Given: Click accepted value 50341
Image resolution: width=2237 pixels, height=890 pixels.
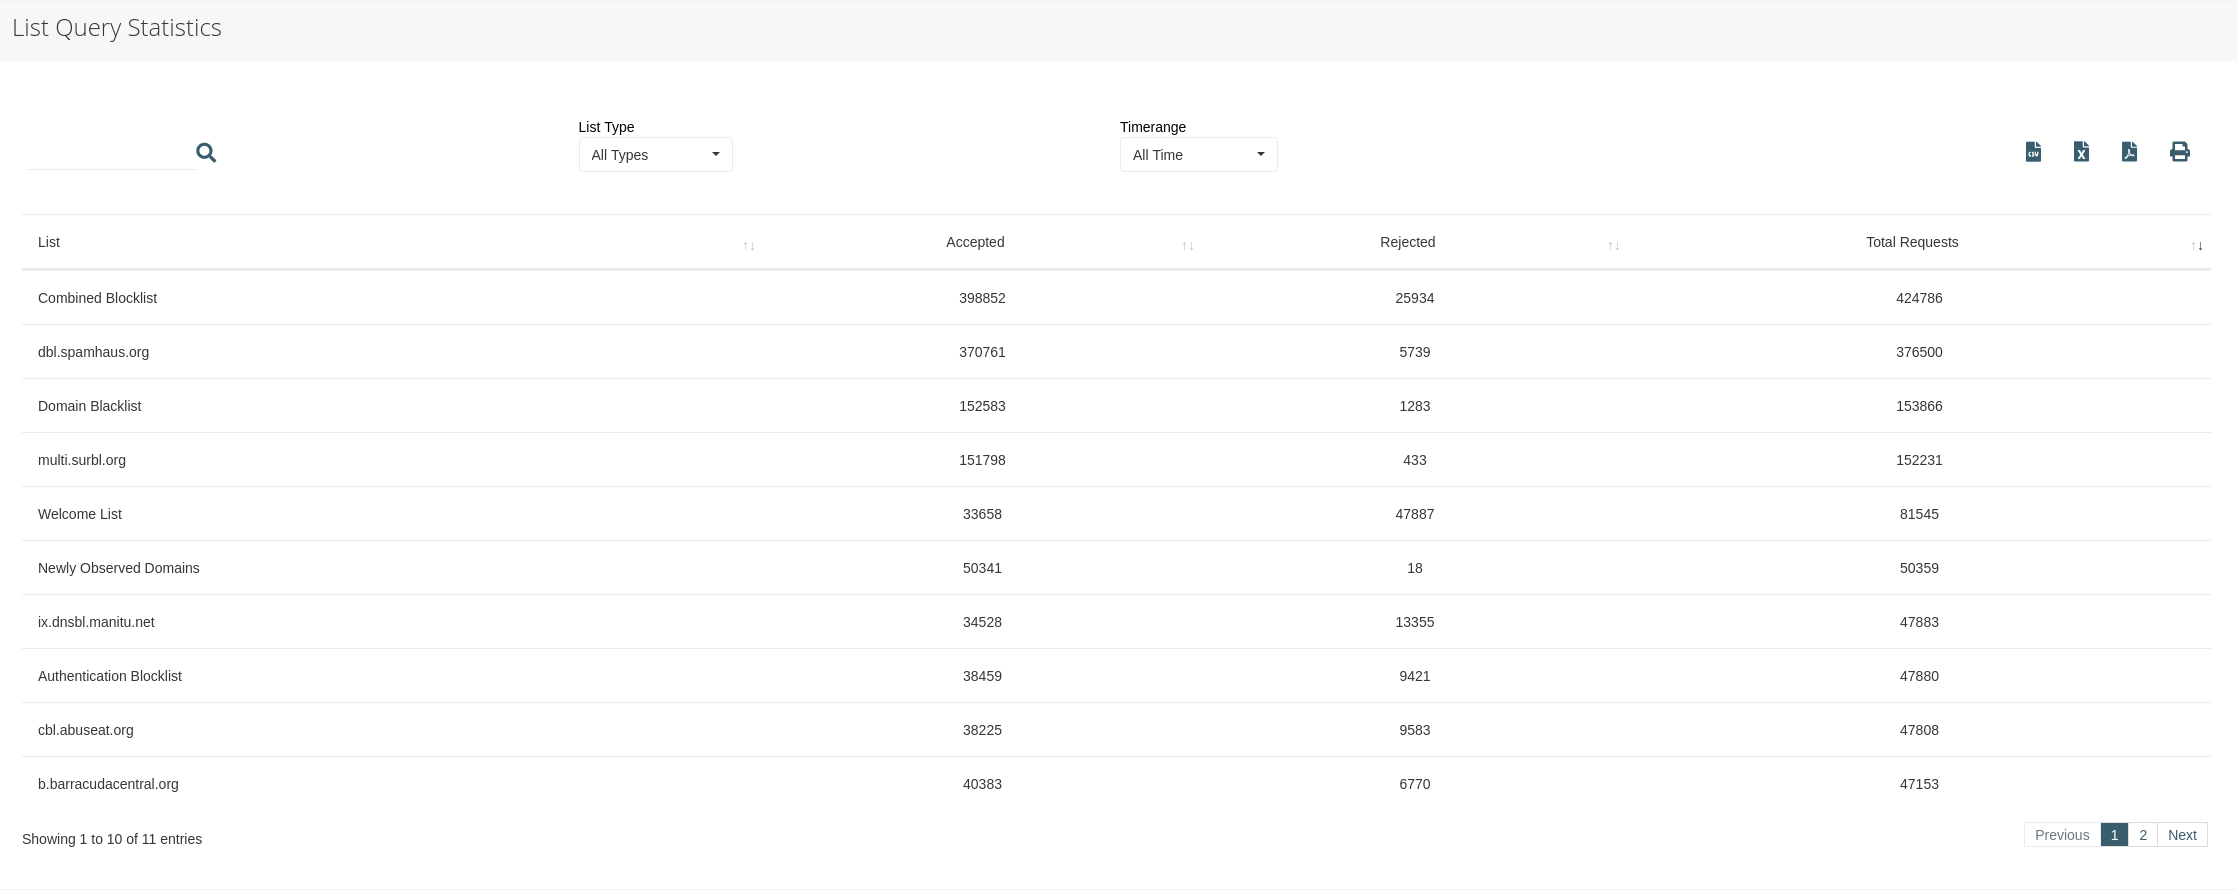Looking at the screenshot, I should (982, 568).
